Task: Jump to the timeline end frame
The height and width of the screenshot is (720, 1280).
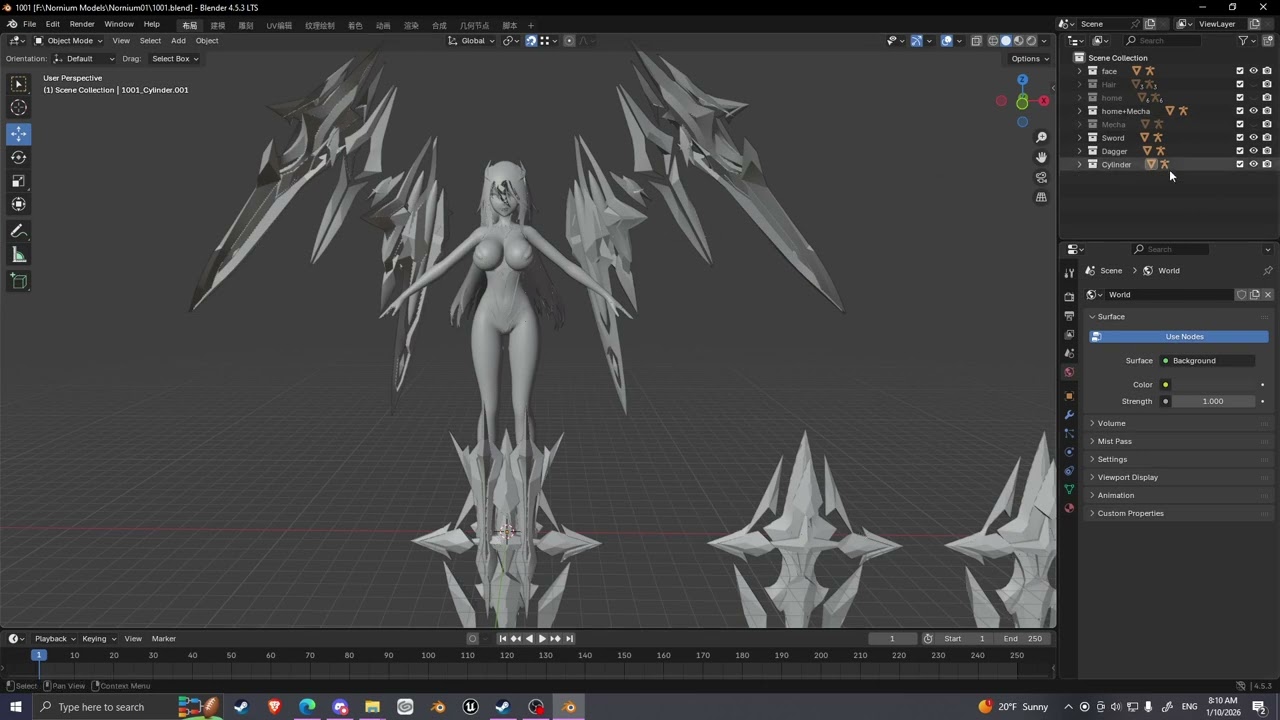Action: 569,639
